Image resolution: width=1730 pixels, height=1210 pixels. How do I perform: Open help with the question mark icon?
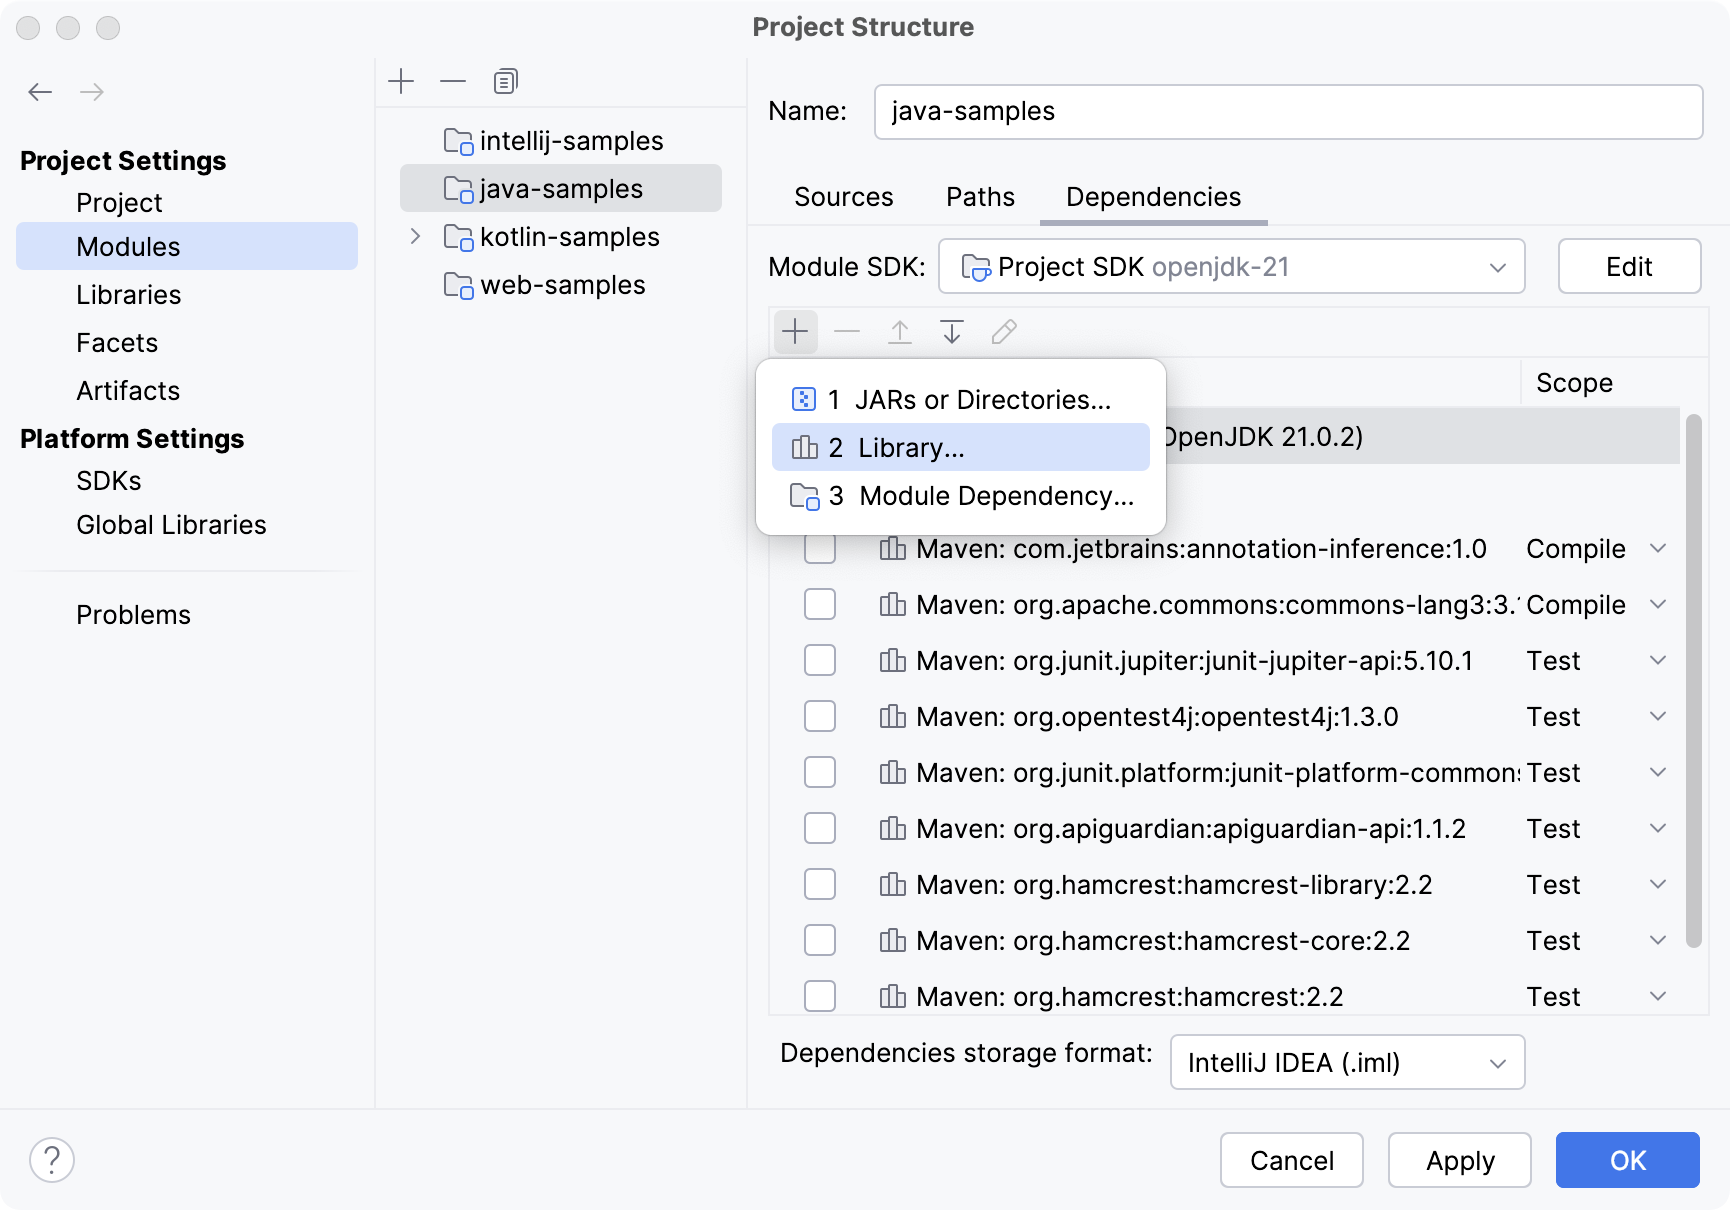53,1160
